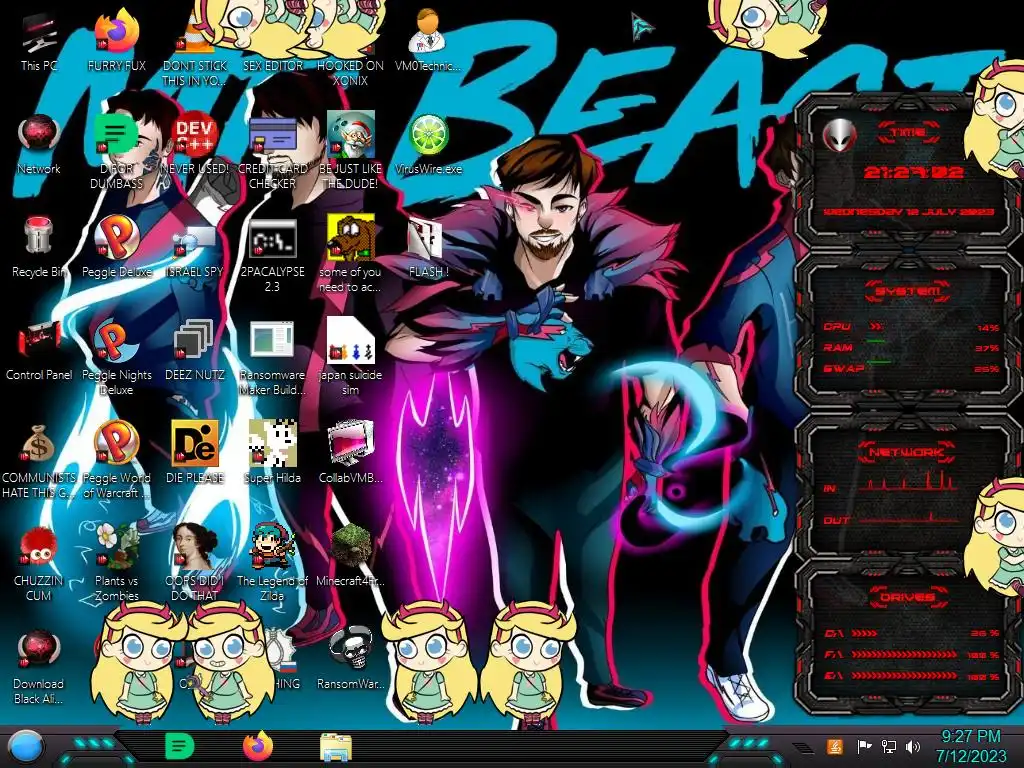1024x768 pixels.
Task: Open the Action Center flag icon
Action: tap(864, 746)
